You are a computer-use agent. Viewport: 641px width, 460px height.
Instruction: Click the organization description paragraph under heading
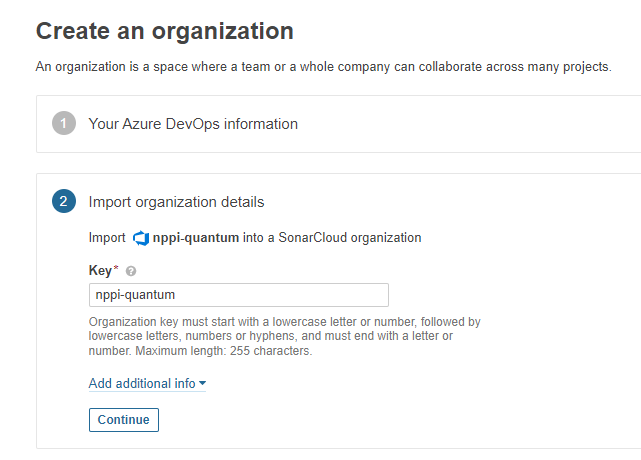click(323, 67)
